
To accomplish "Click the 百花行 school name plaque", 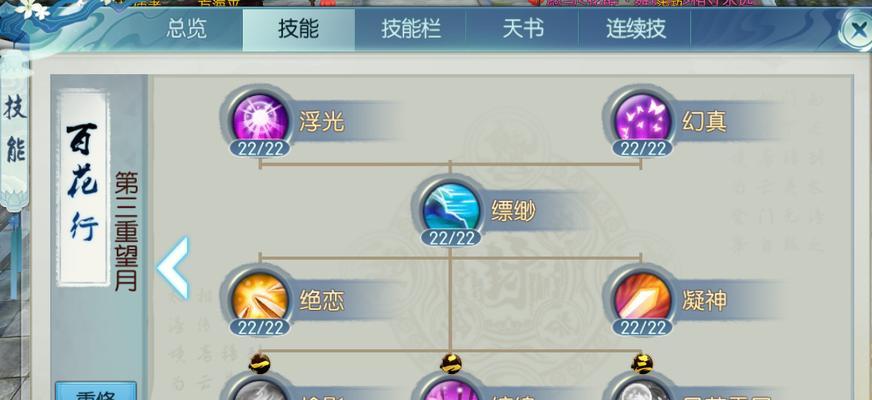I will [x=83, y=188].
